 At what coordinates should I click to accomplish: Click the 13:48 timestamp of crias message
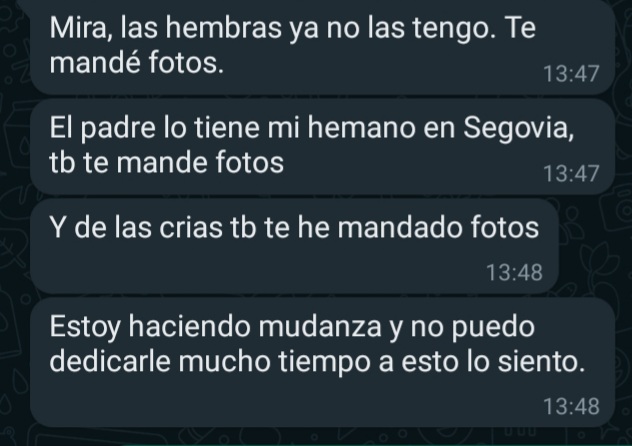[x=514, y=272]
